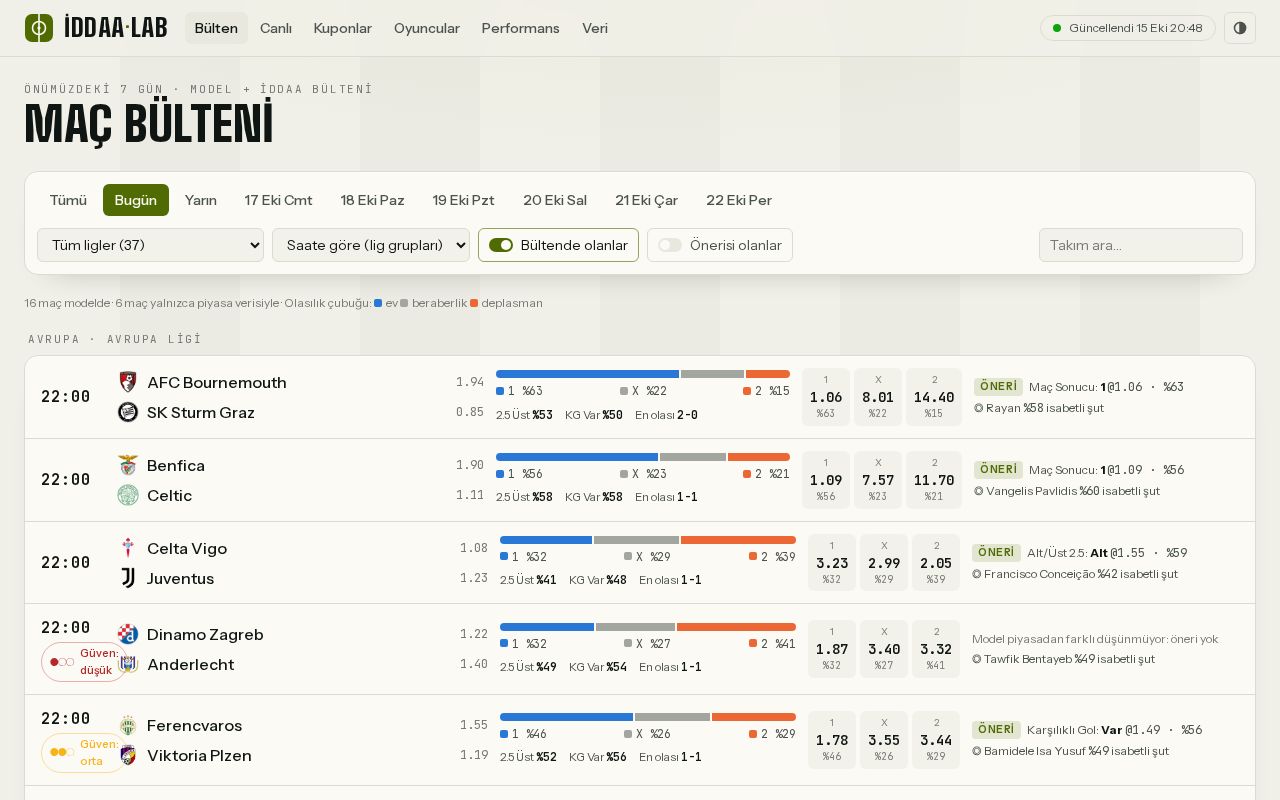Screen dimensions: 1280x800
Task: Click the Dinamo Zagreb club crest
Action: click(x=128, y=634)
